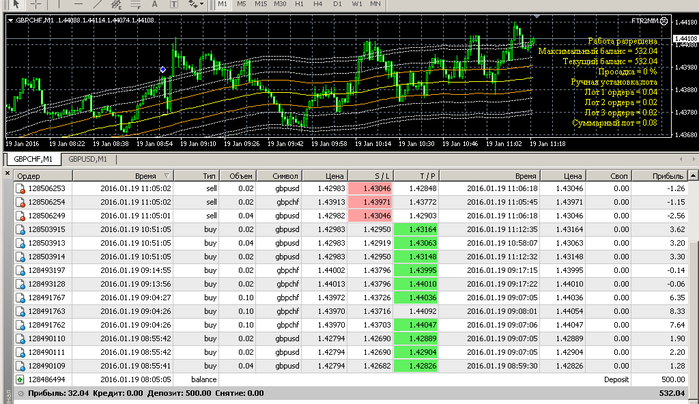Image resolution: width=699 pixels, height=404 pixels.
Task: Click buy order icon for 128490109
Action: click(x=20, y=367)
